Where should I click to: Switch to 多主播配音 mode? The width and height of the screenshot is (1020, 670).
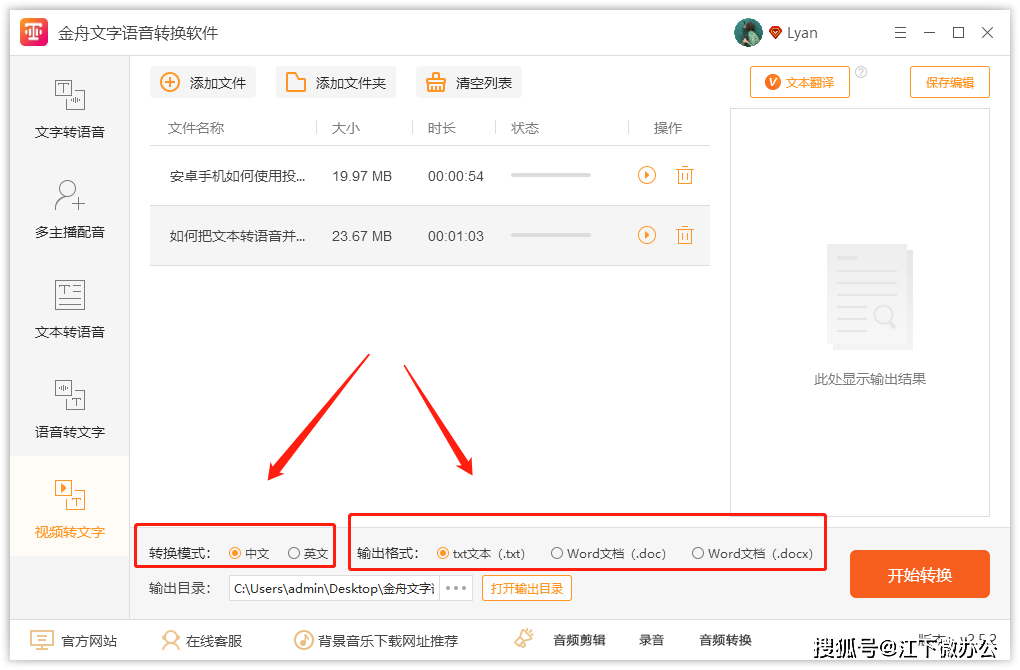pyautogui.click(x=70, y=209)
